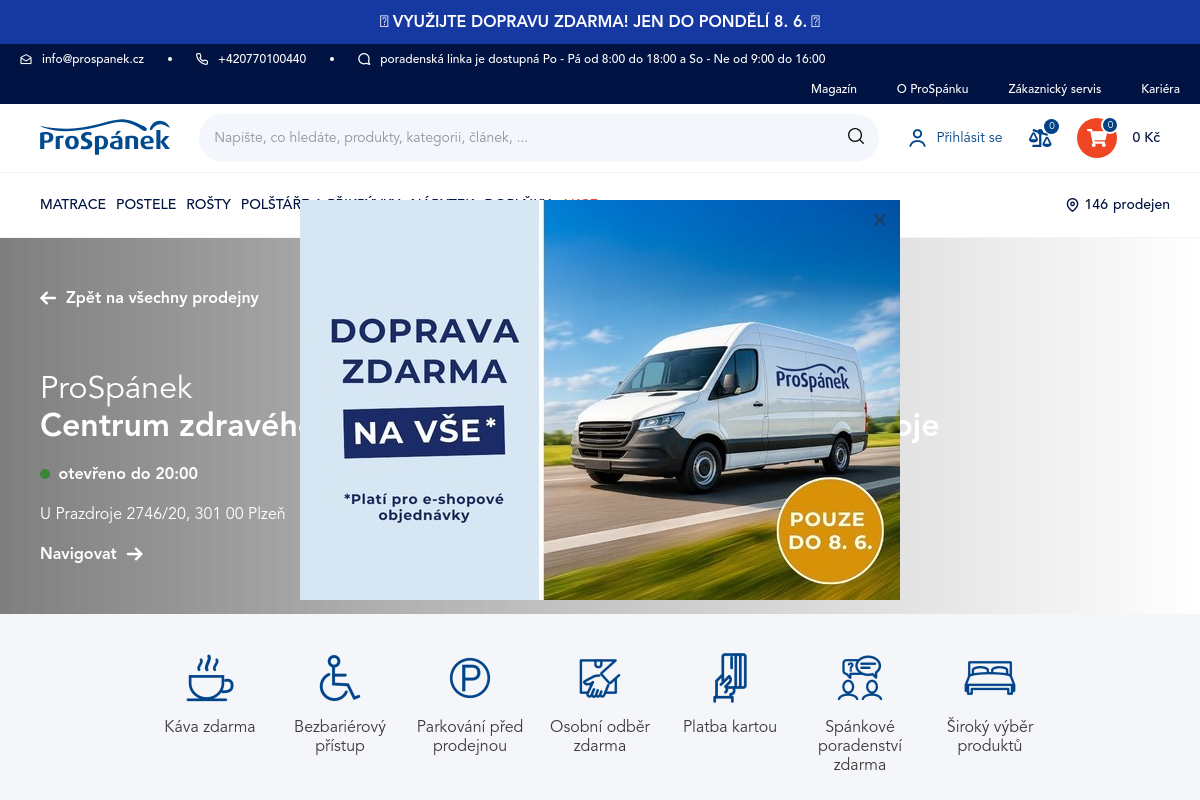Click Bezbariérový přístup label
1200x800 pixels.
pyautogui.click(x=340, y=736)
